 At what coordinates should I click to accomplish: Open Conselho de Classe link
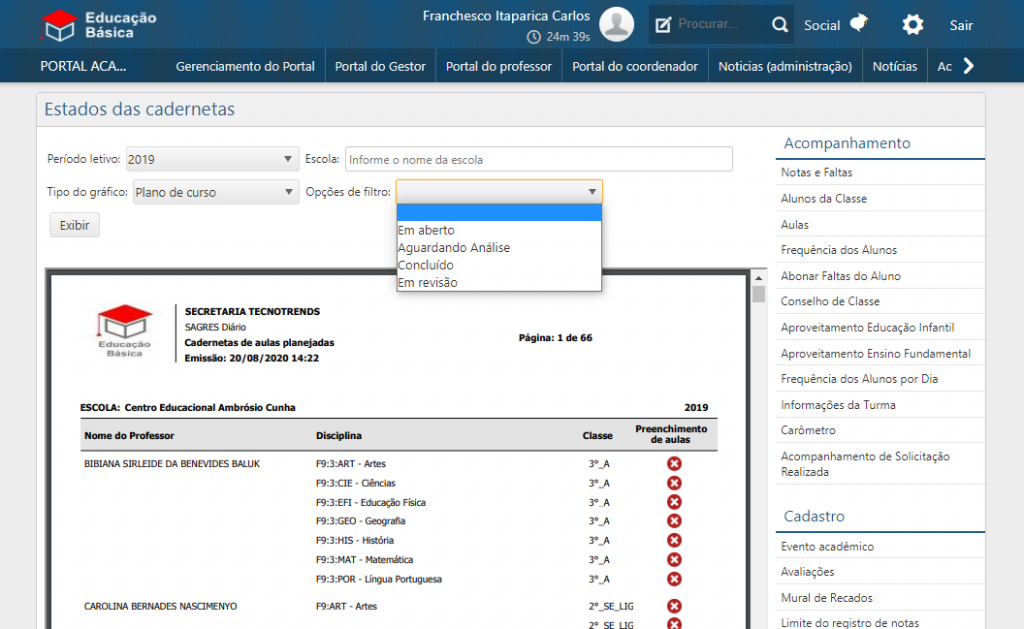pyautogui.click(x=830, y=302)
